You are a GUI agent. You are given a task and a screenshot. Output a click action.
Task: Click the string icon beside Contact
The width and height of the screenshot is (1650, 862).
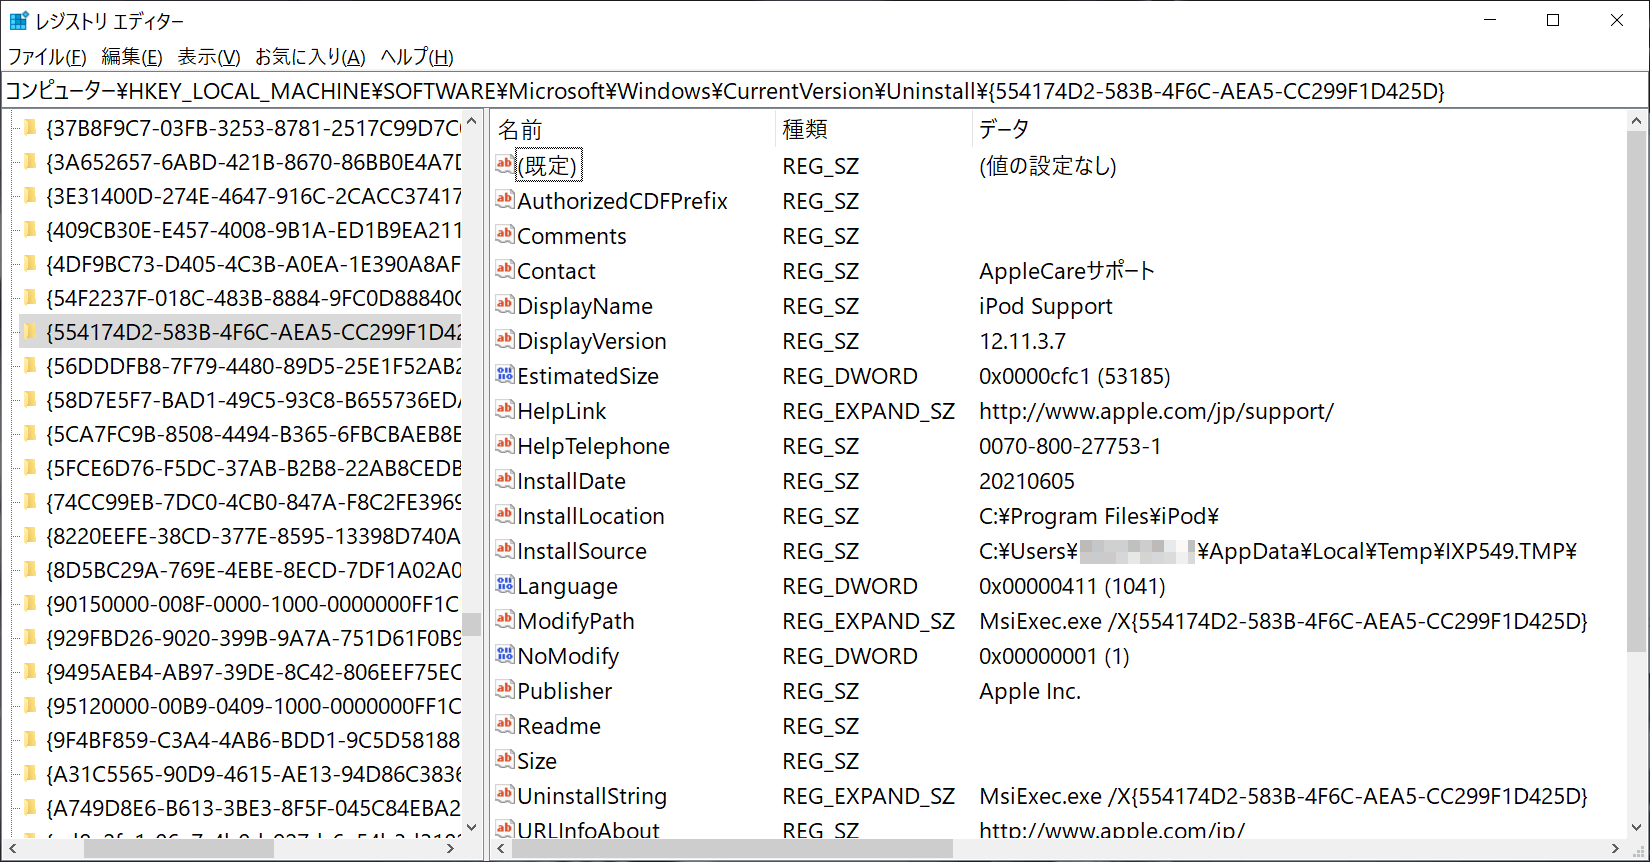click(x=505, y=270)
